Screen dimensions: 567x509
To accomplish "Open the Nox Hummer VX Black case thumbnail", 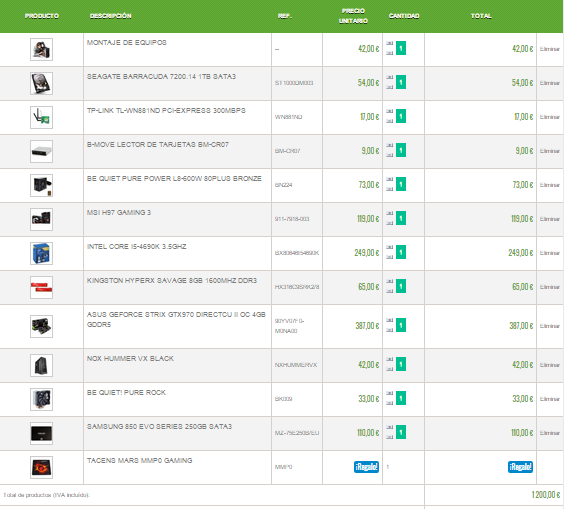I will click(x=41, y=365).
